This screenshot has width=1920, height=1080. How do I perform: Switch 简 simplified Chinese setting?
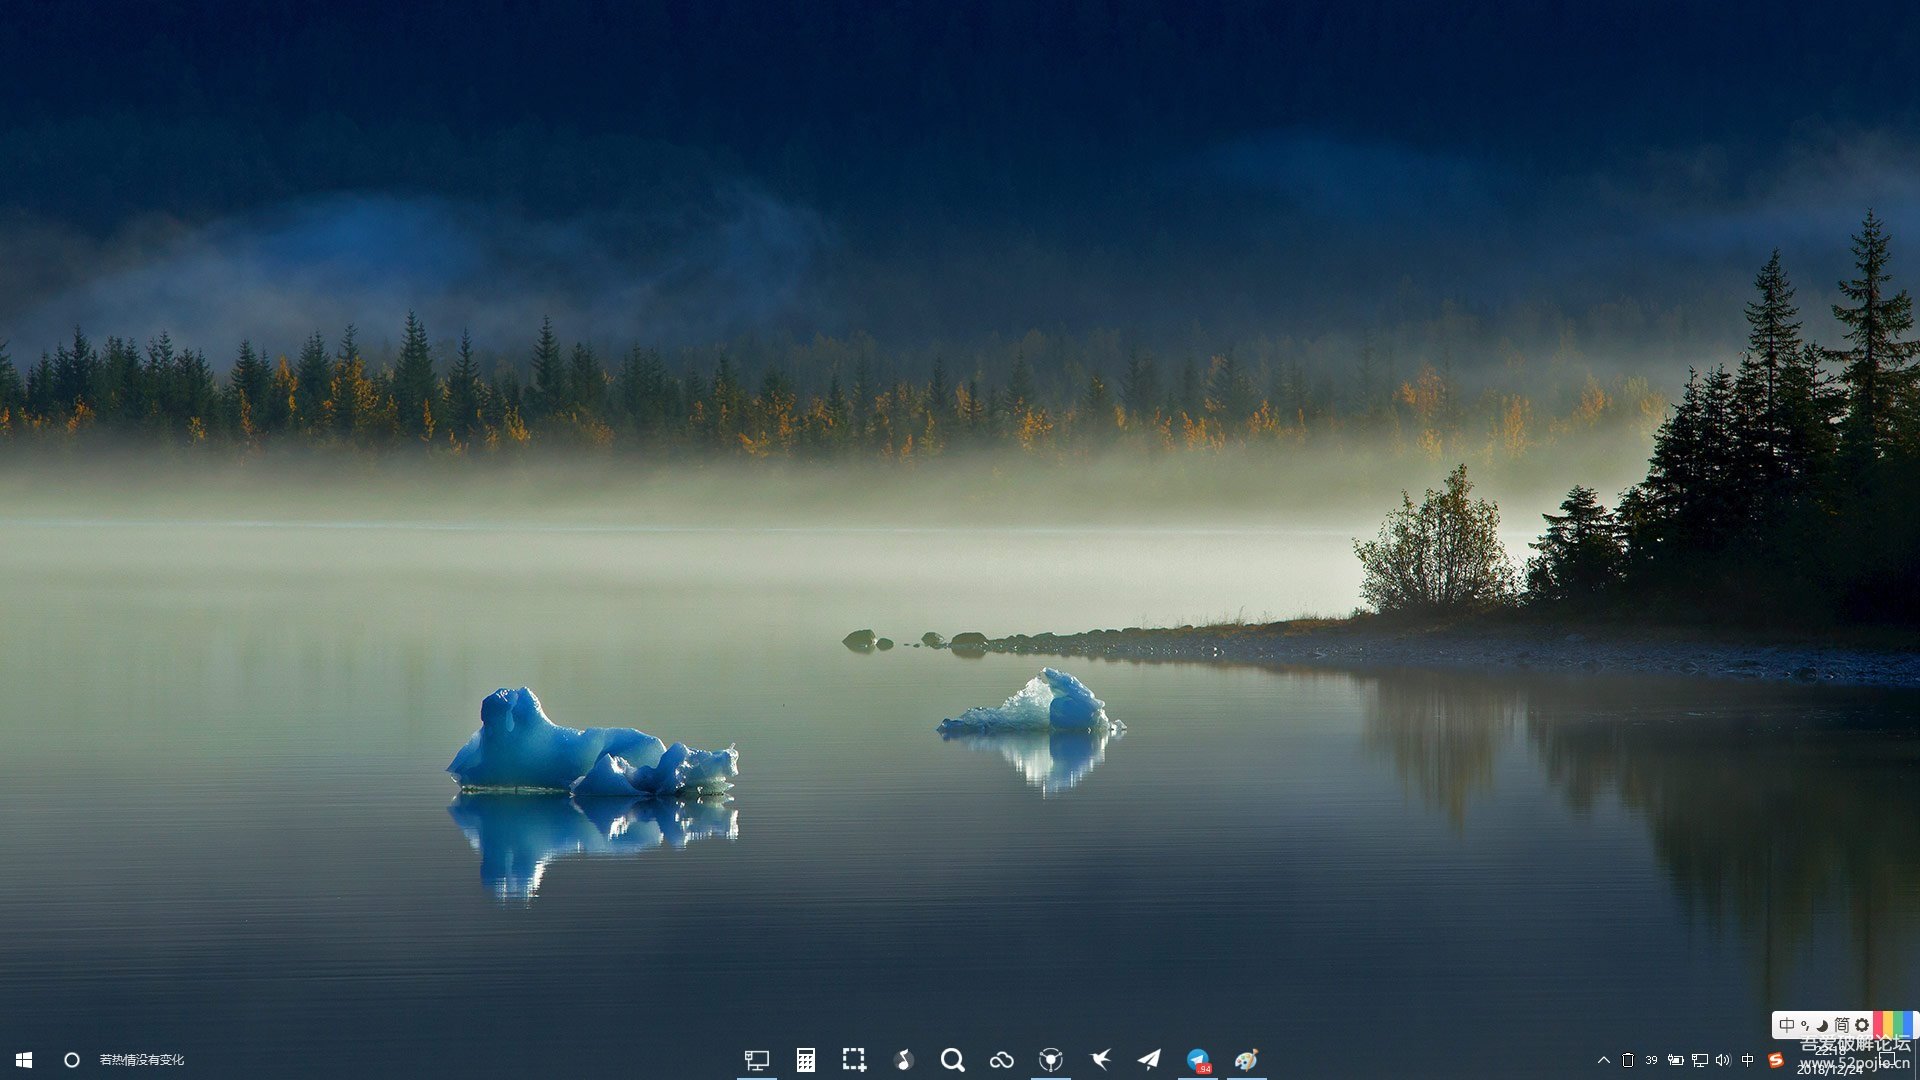coord(1841,1025)
